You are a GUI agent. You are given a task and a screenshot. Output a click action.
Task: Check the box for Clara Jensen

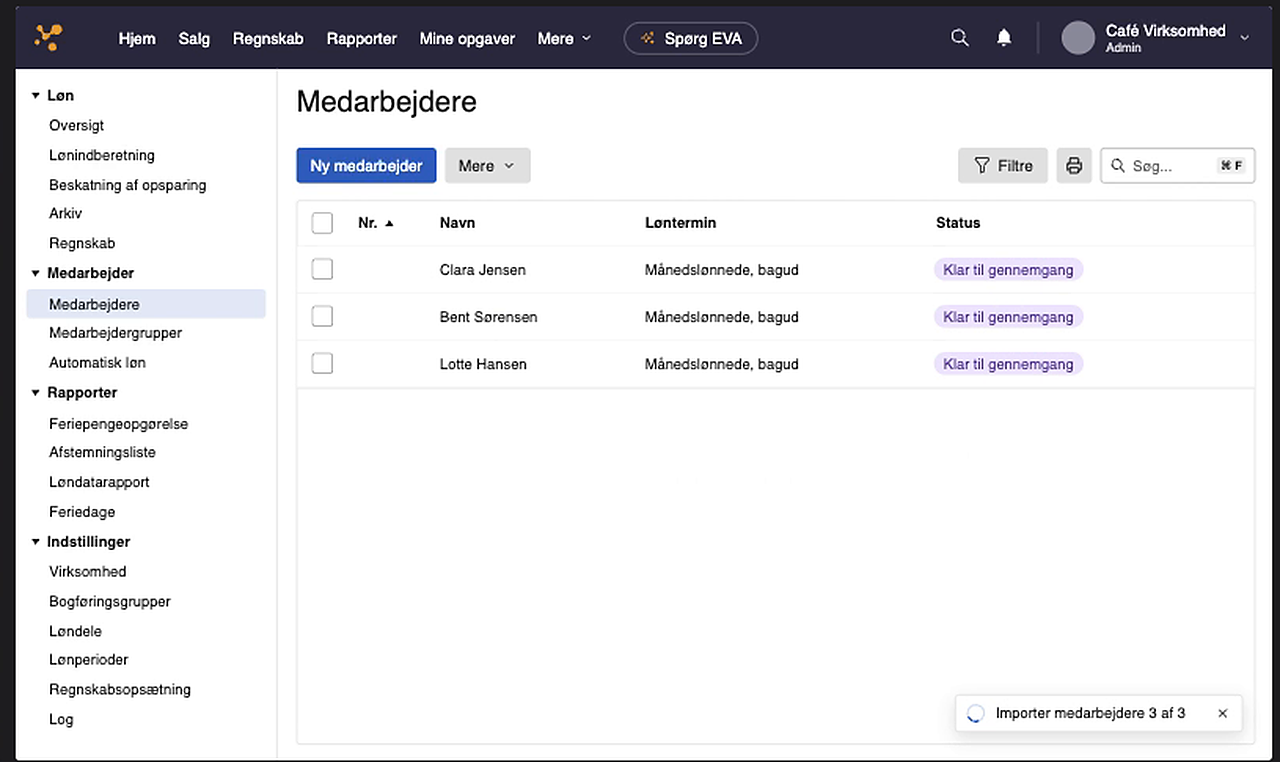[x=322, y=269]
